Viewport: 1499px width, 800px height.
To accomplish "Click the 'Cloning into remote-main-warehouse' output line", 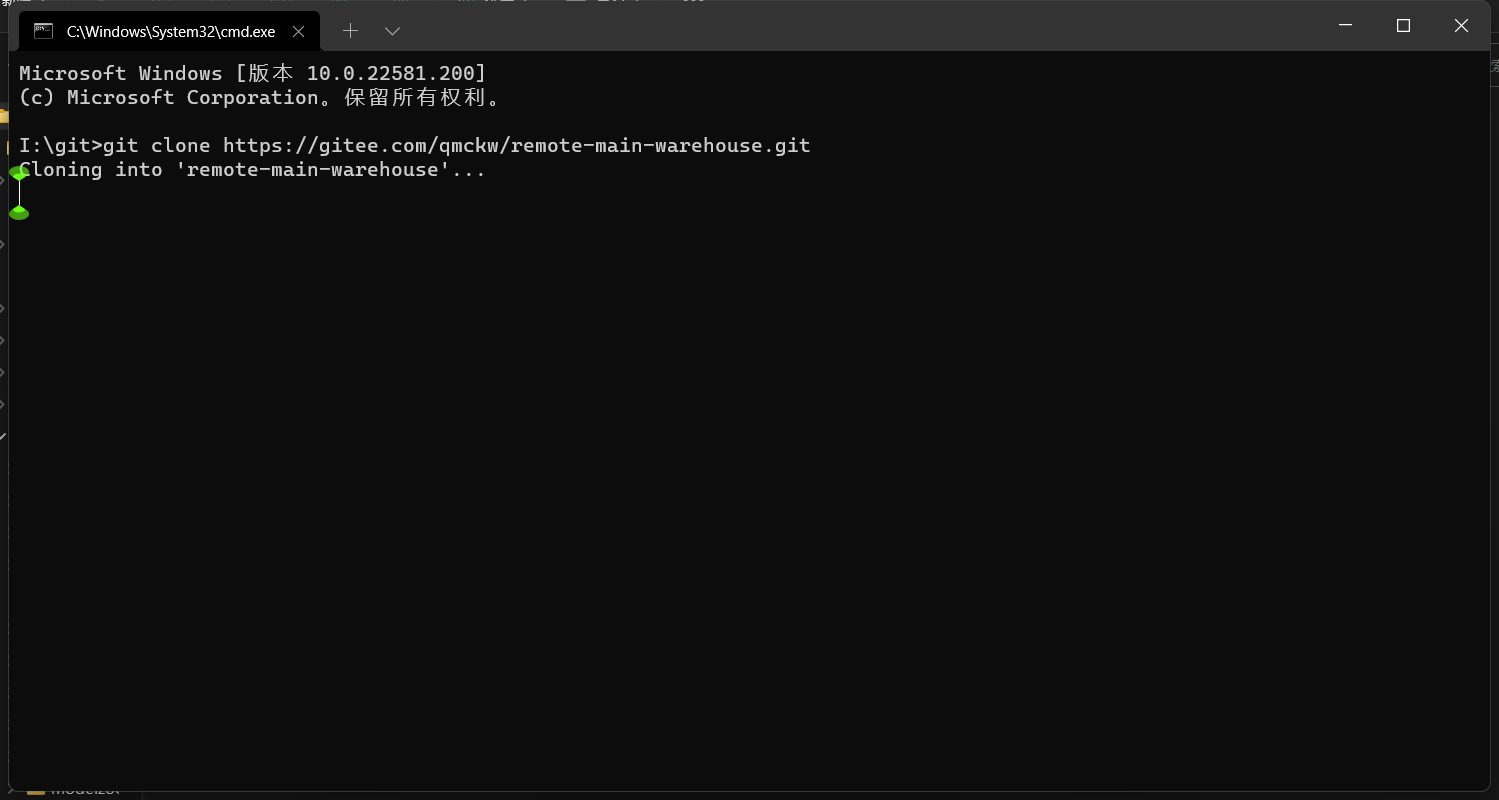I will pyautogui.click(x=250, y=169).
